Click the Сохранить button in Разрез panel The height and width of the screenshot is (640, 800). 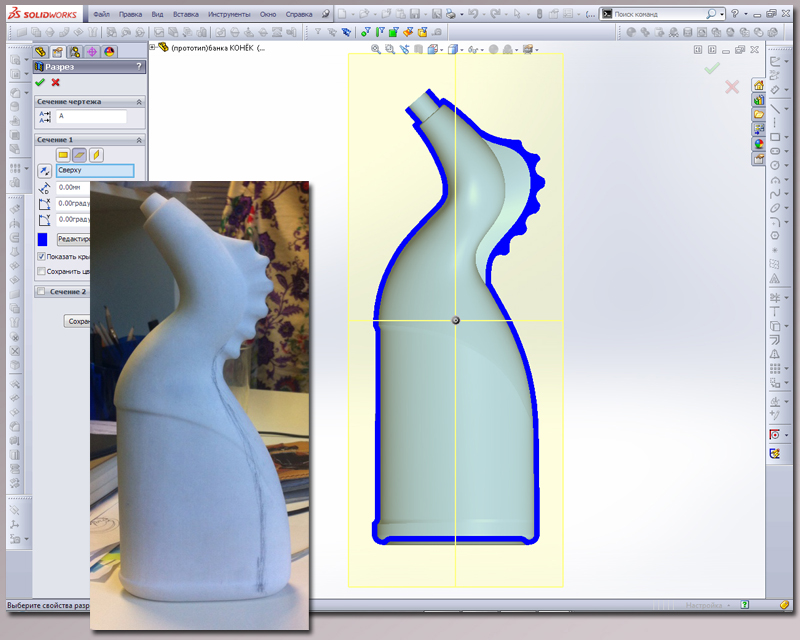coord(77,321)
